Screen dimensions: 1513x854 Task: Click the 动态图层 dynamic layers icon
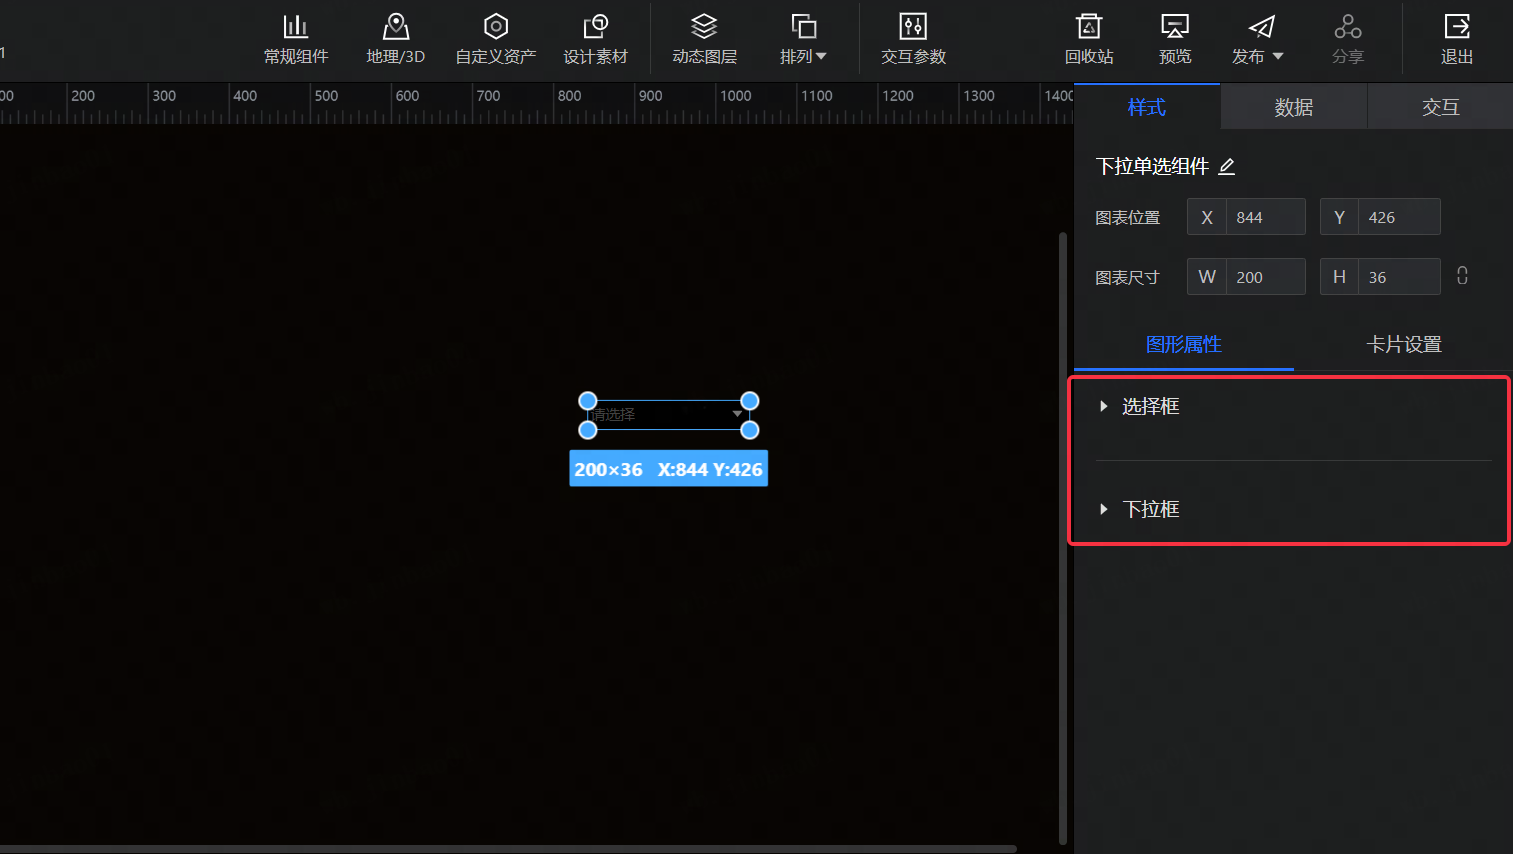(703, 38)
